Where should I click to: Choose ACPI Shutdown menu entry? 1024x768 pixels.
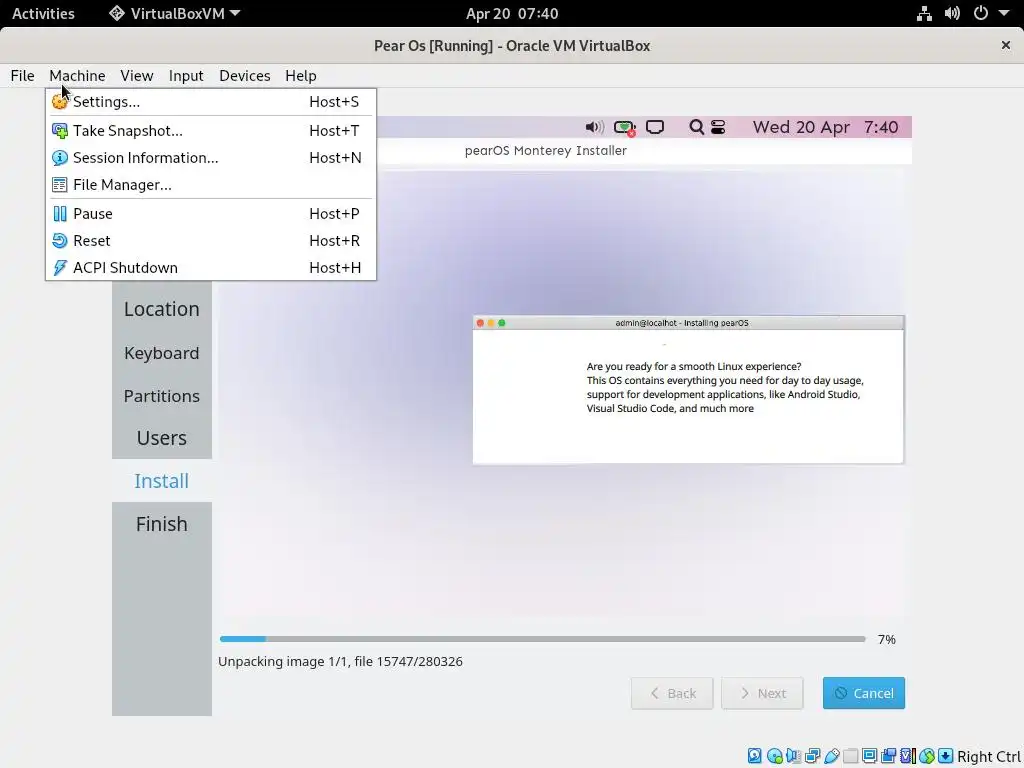pyautogui.click(x=211, y=268)
